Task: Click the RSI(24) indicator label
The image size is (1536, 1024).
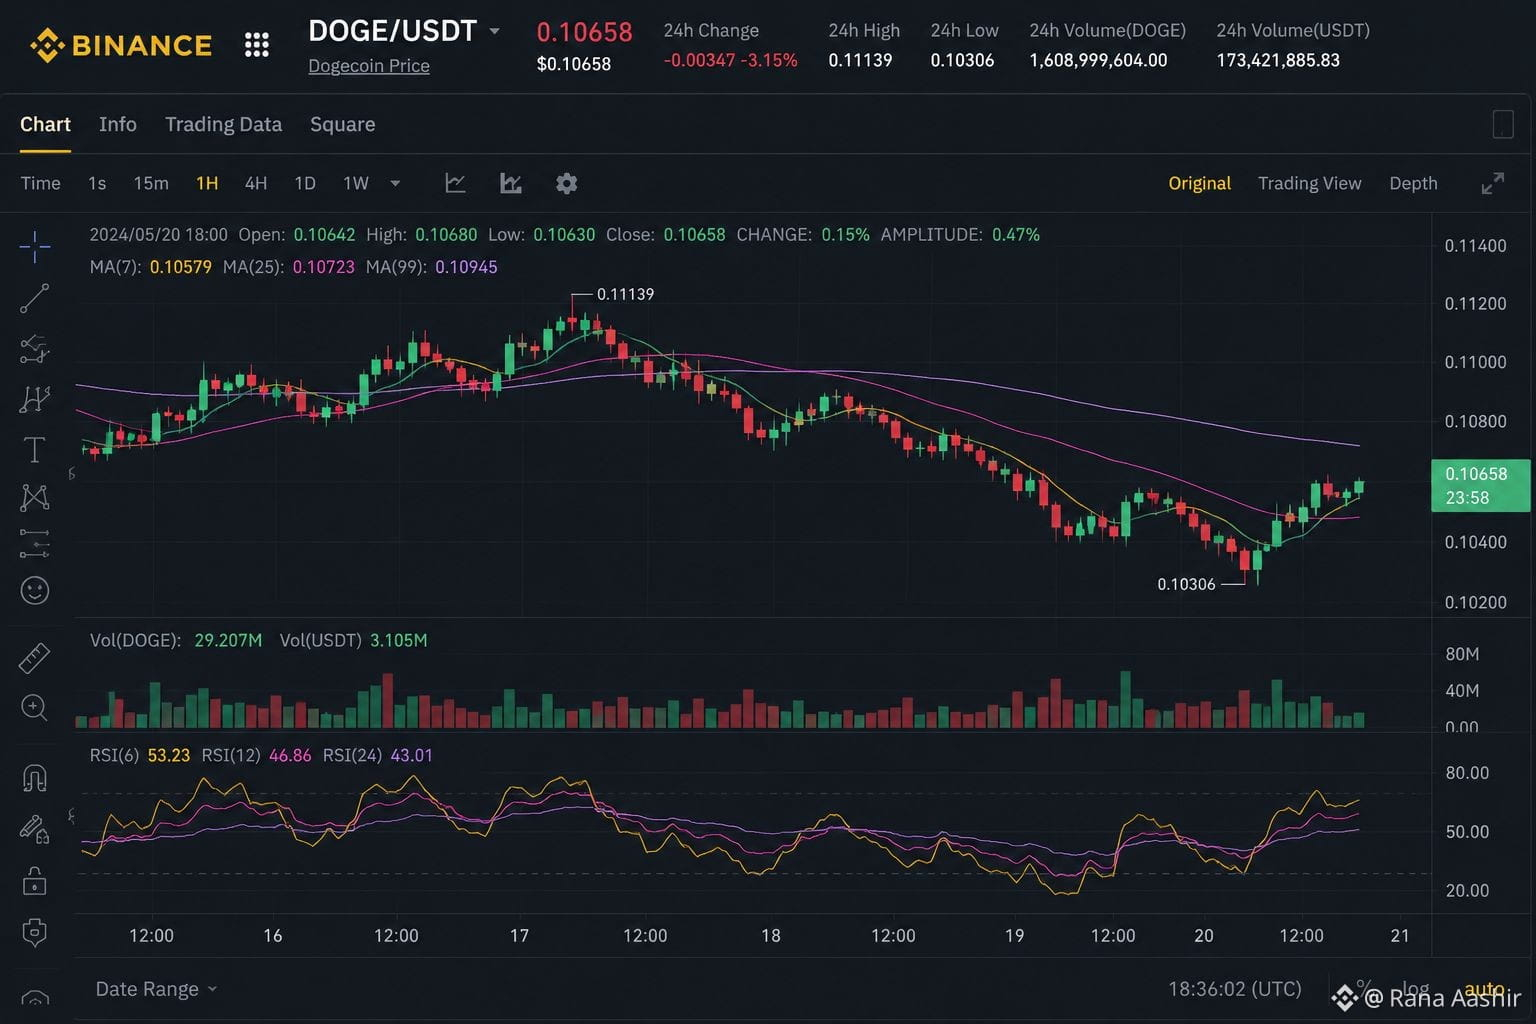Action: pyautogui.click(x=352, y=755)
